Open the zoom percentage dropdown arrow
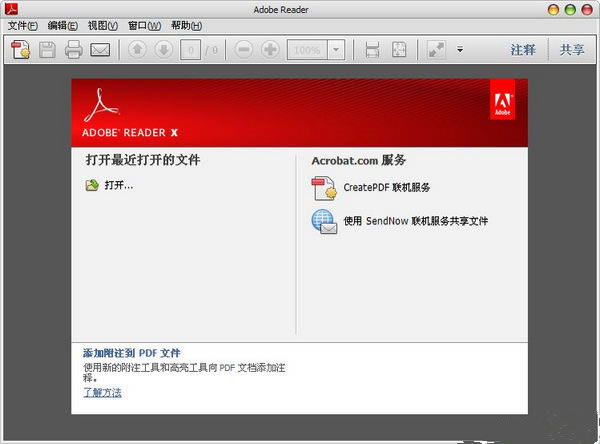 tap(336, 50)
